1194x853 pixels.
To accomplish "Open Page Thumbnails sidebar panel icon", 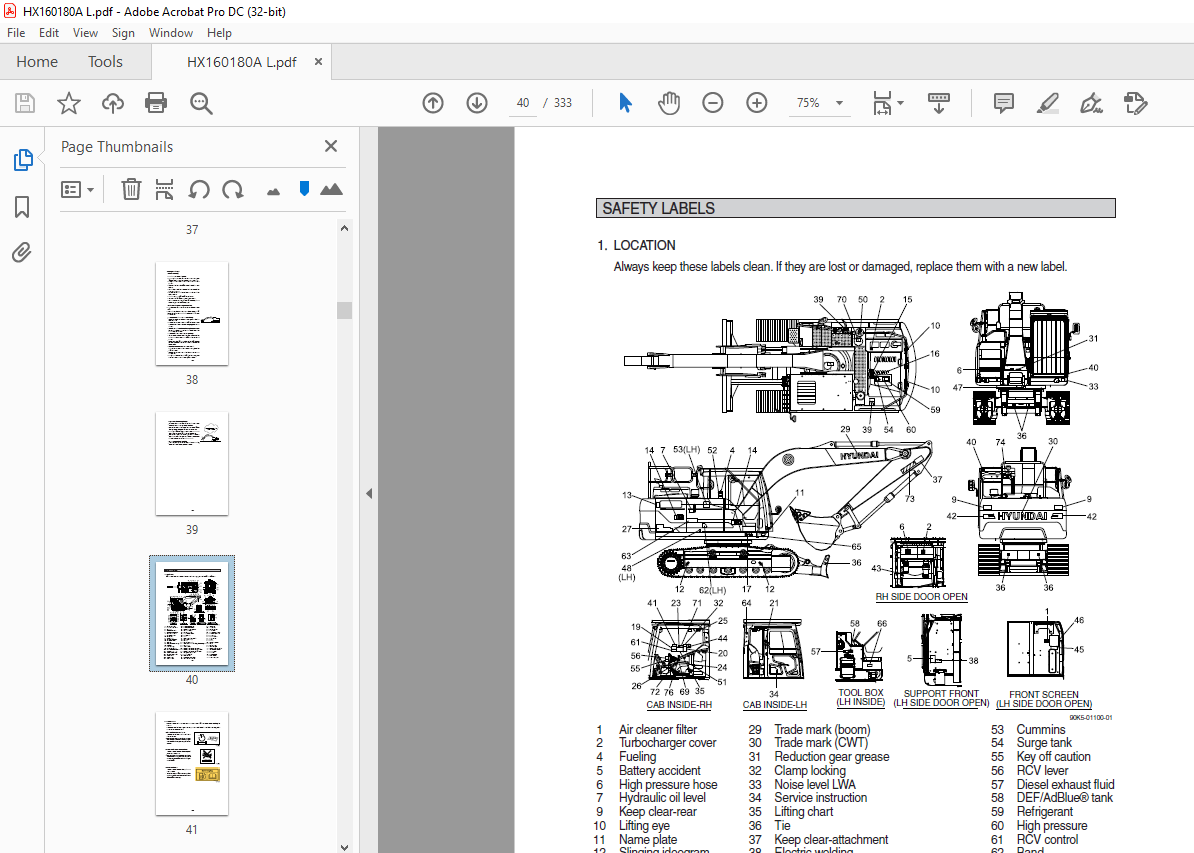I will click(23, 160).
